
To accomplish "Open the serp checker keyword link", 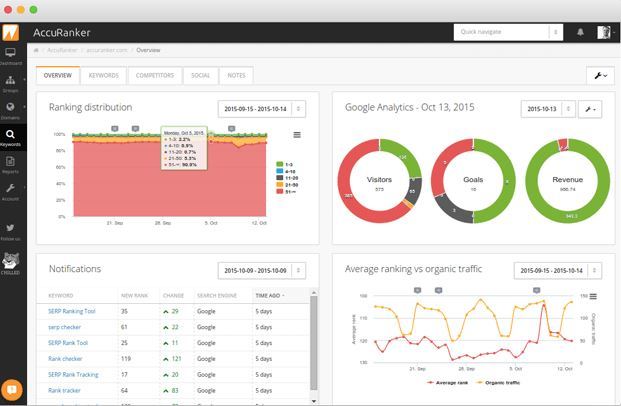I will (x=64, y=327).
